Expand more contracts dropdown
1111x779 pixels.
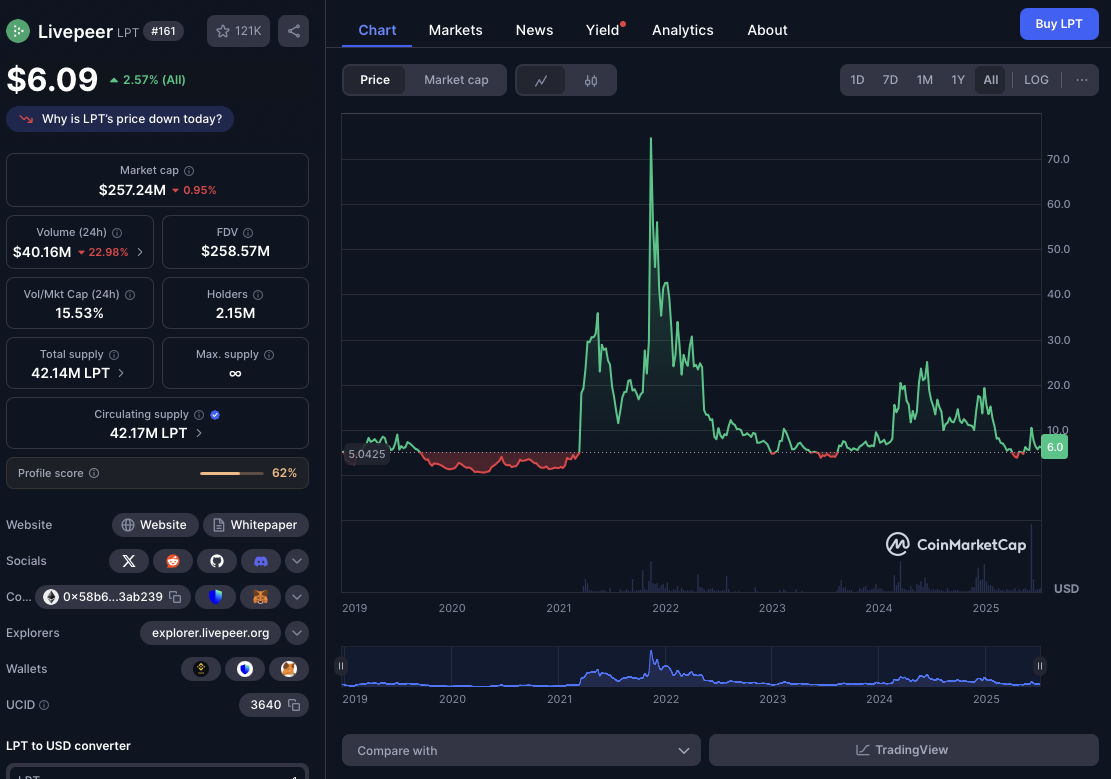pyautogui.click(x=297, y=597)
